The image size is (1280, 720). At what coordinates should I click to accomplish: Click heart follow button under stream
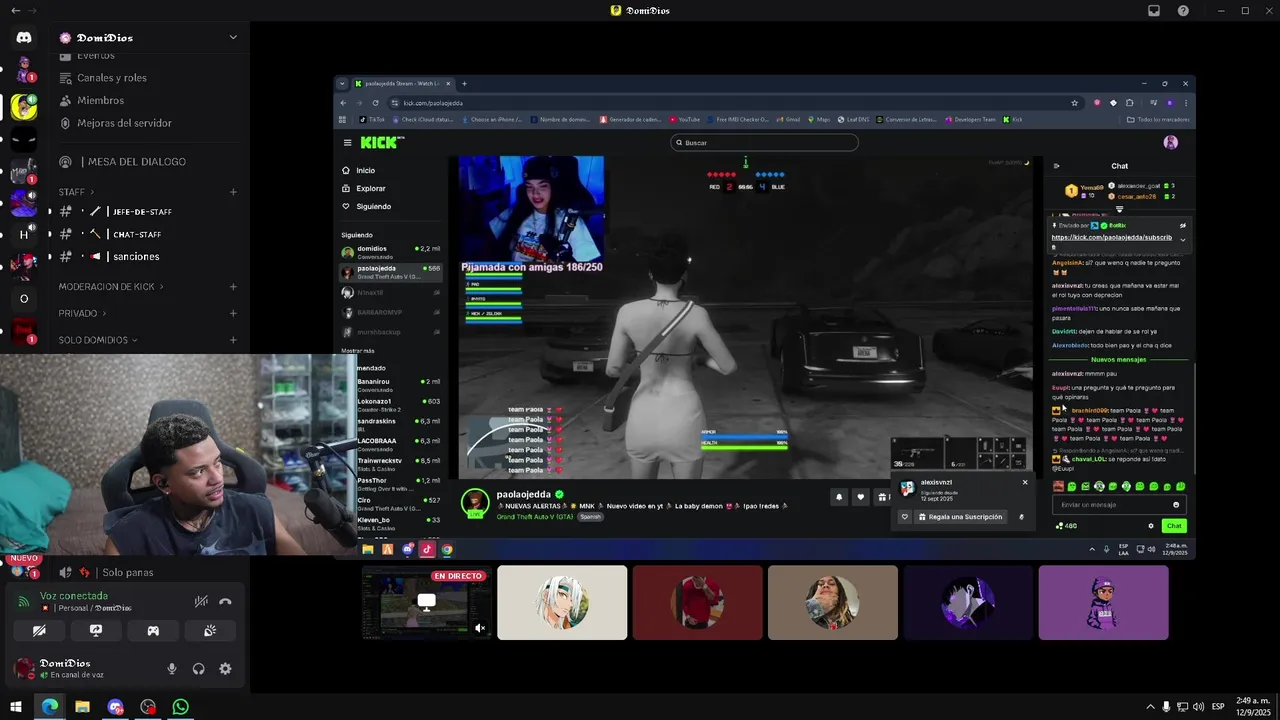point(860,497)
